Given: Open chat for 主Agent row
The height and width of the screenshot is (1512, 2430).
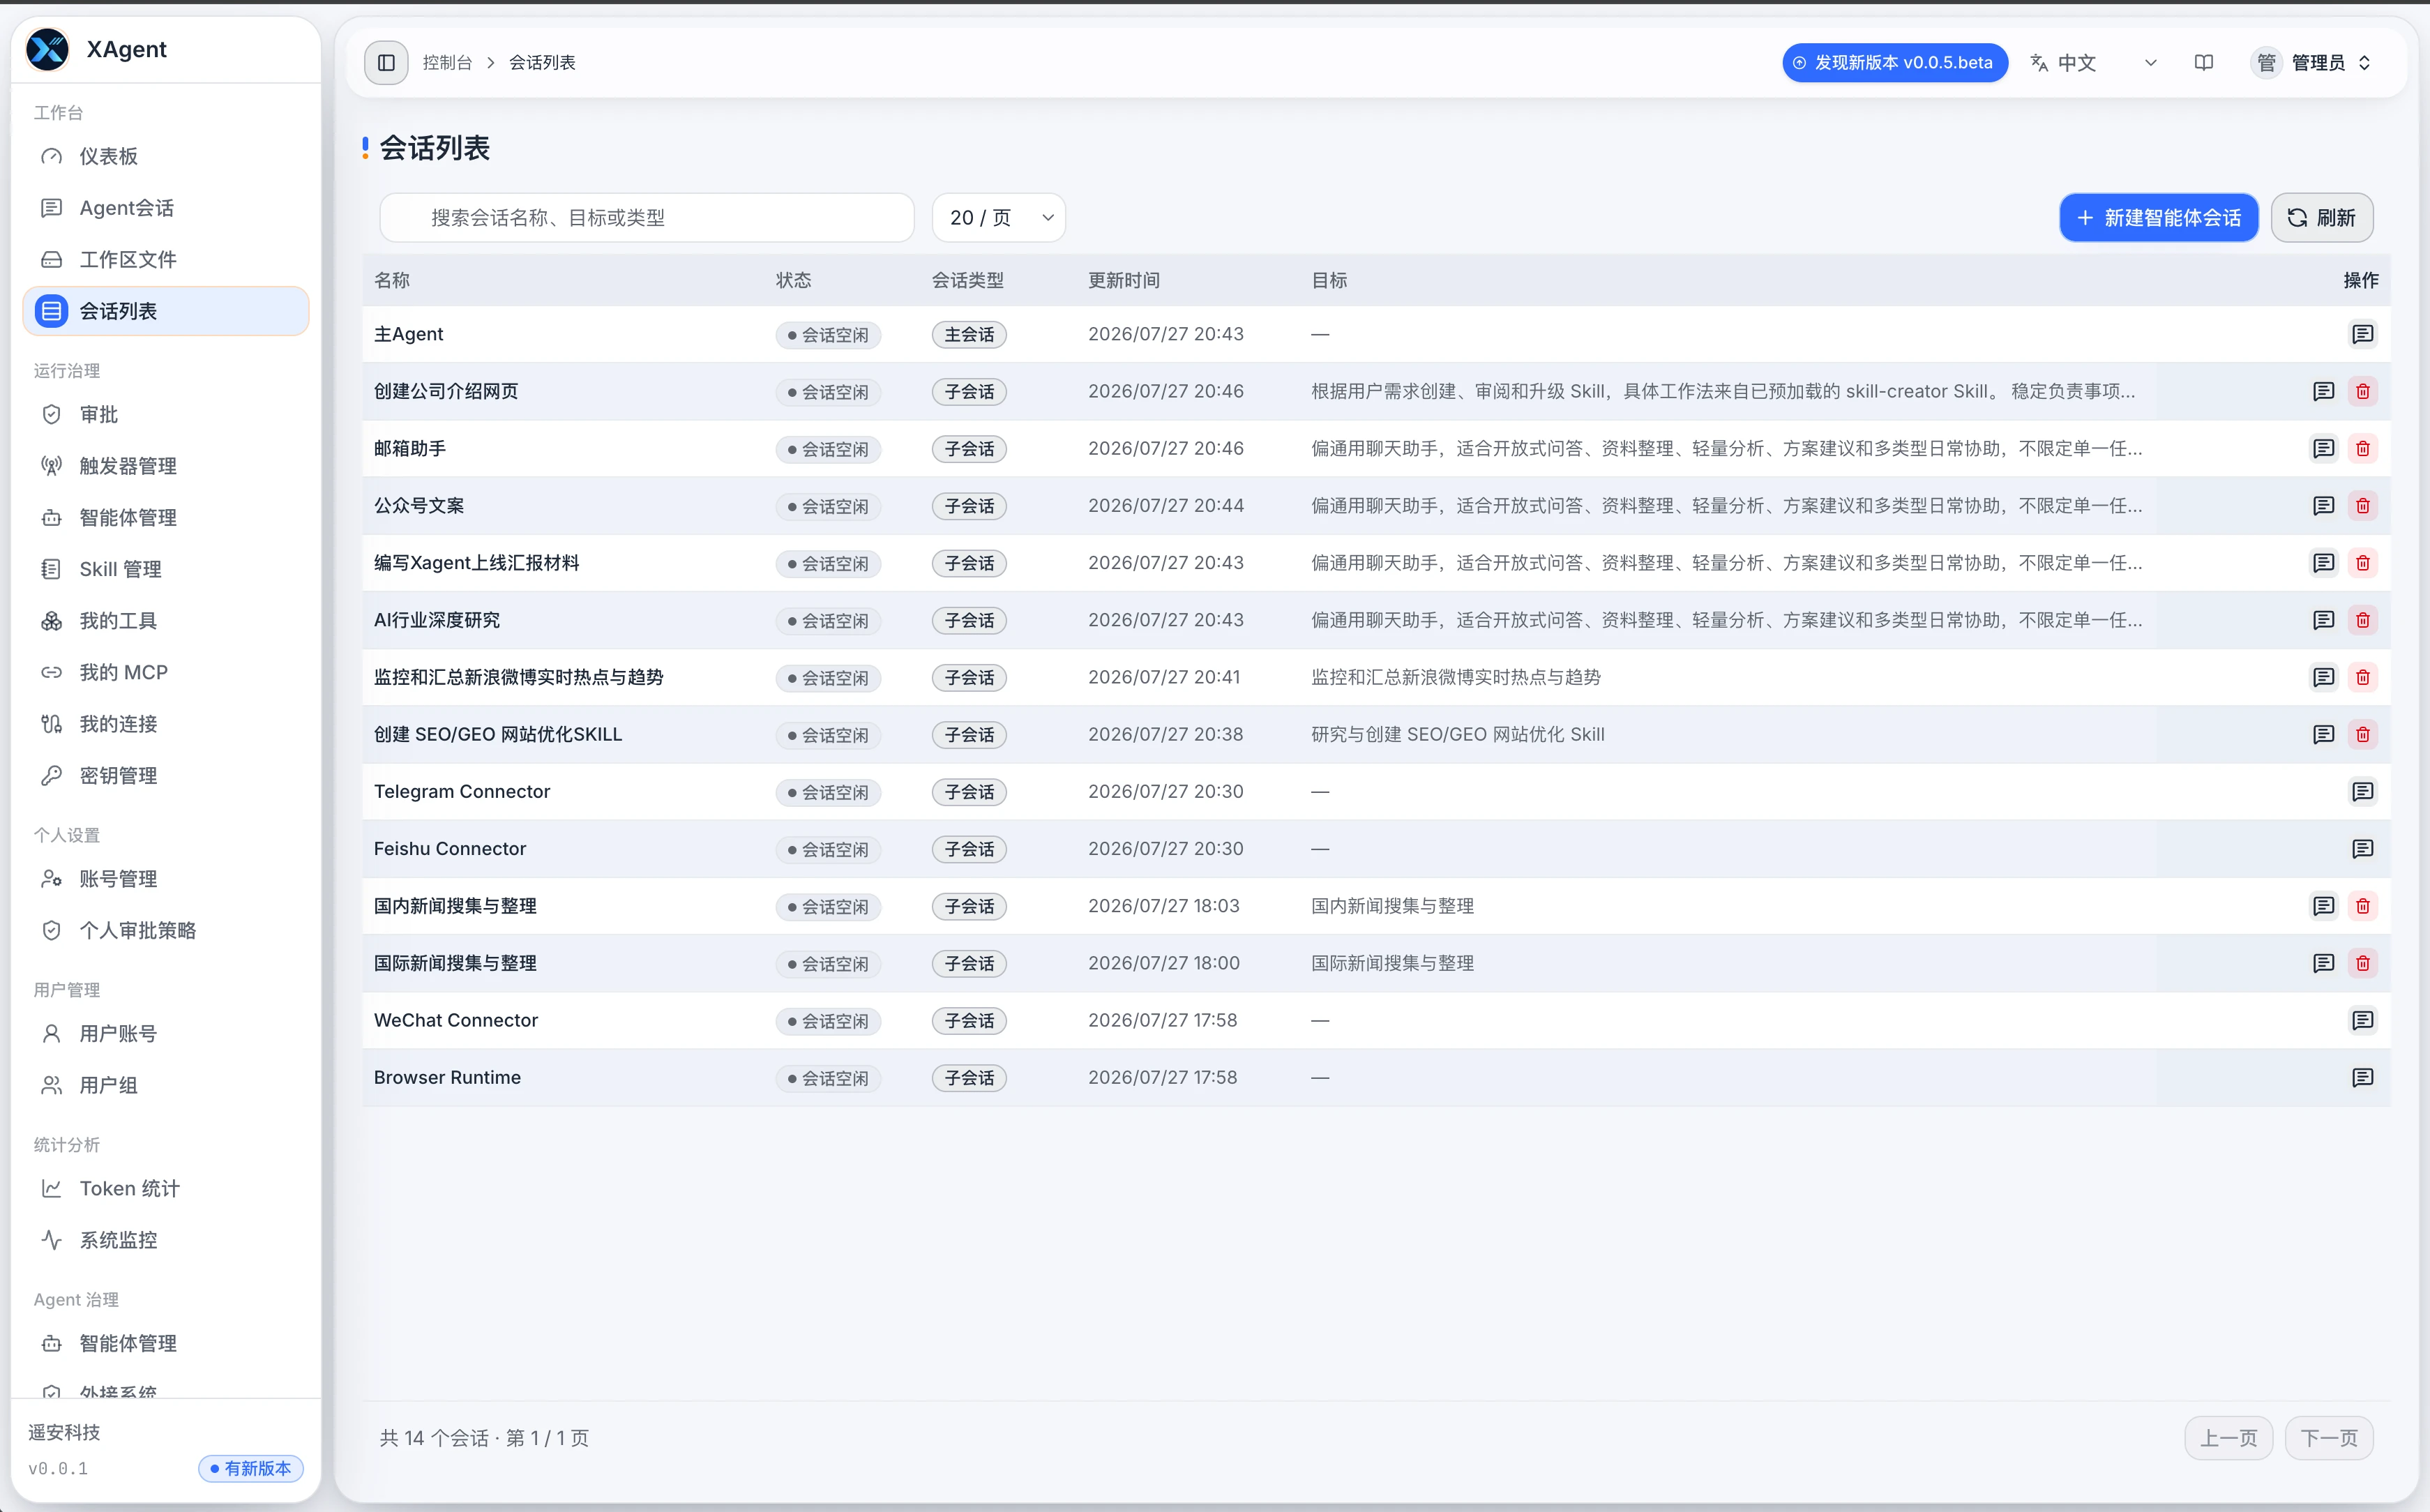Looking at the screenshot, I should coord(2362,334).
